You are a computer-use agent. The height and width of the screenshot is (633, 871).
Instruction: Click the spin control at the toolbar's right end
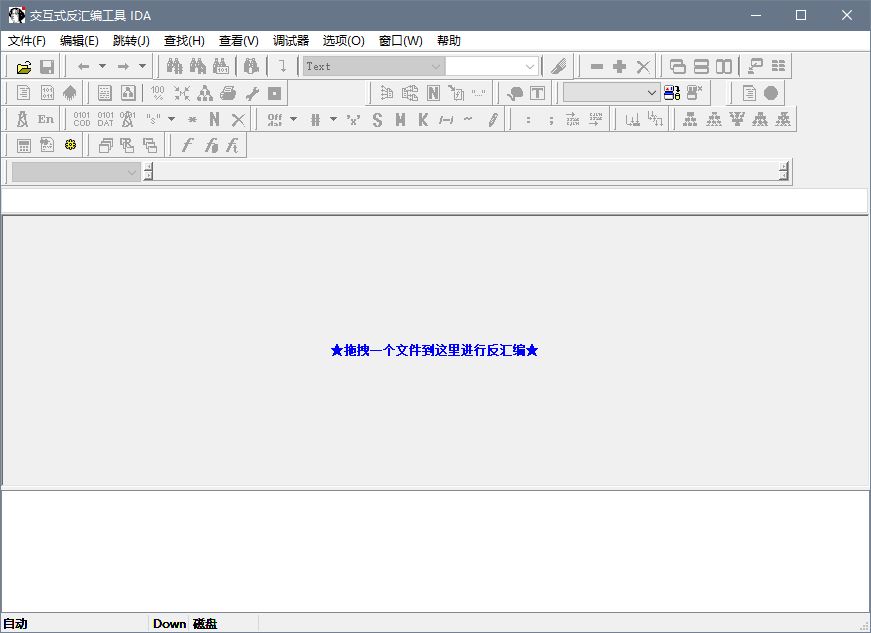point(784,170)
